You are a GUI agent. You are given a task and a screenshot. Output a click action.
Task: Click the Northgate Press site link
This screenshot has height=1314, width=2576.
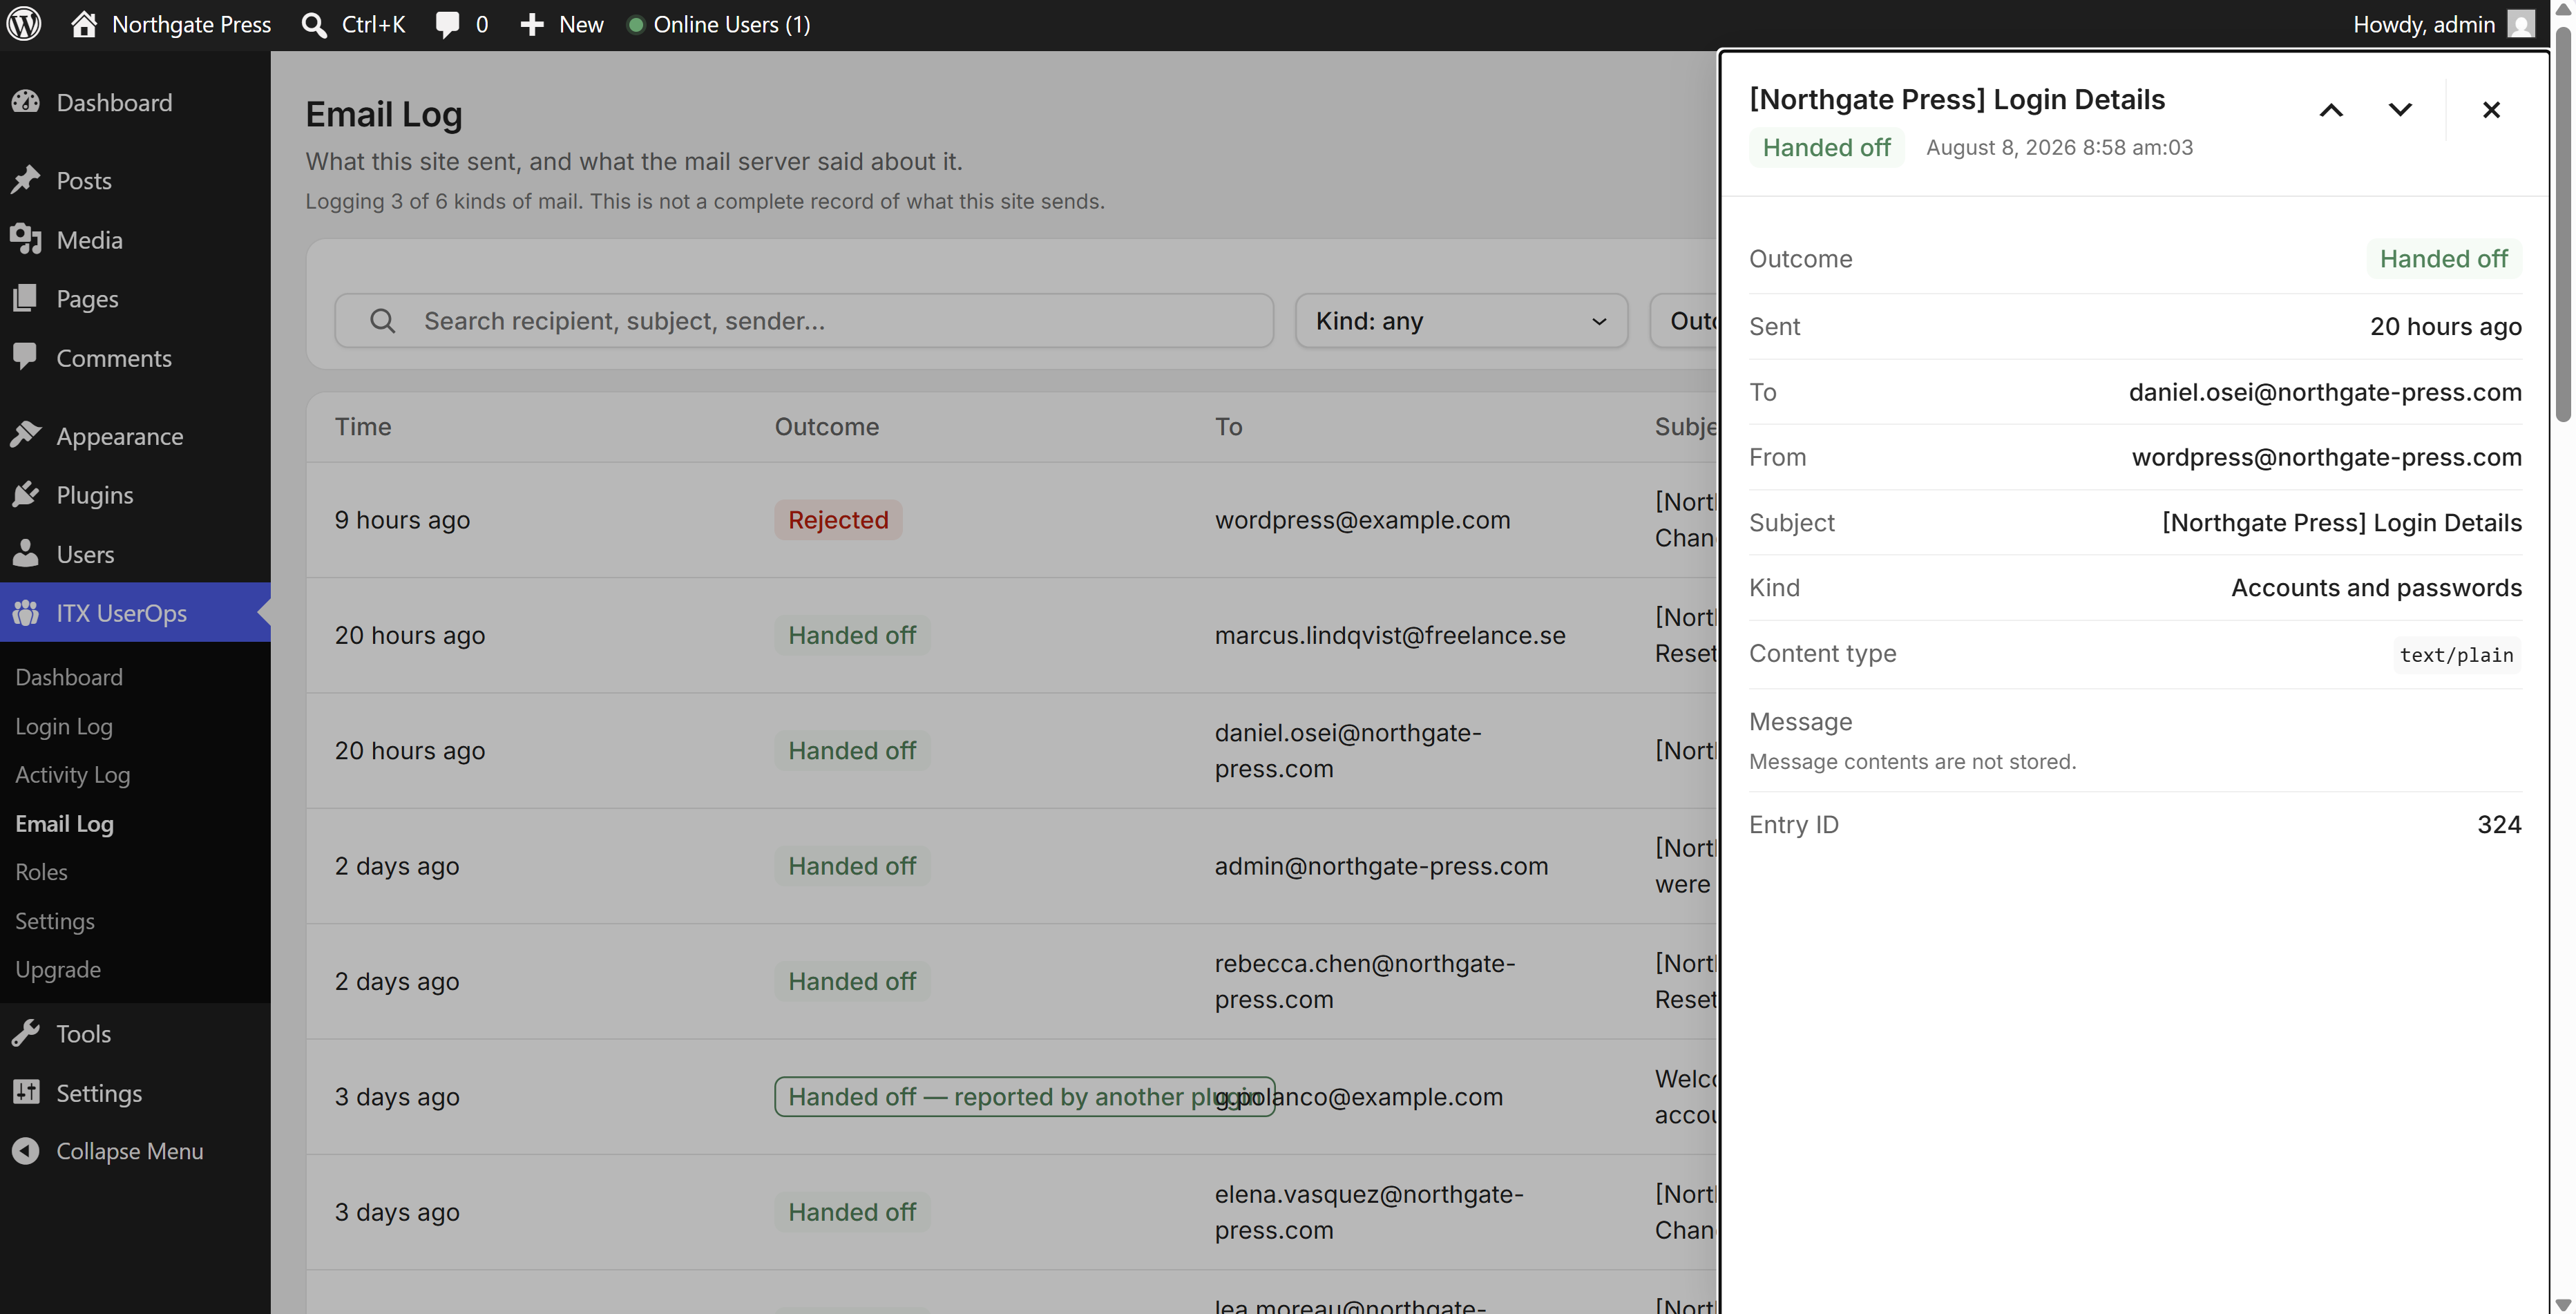pyautogui.click(x=191, y=25)
